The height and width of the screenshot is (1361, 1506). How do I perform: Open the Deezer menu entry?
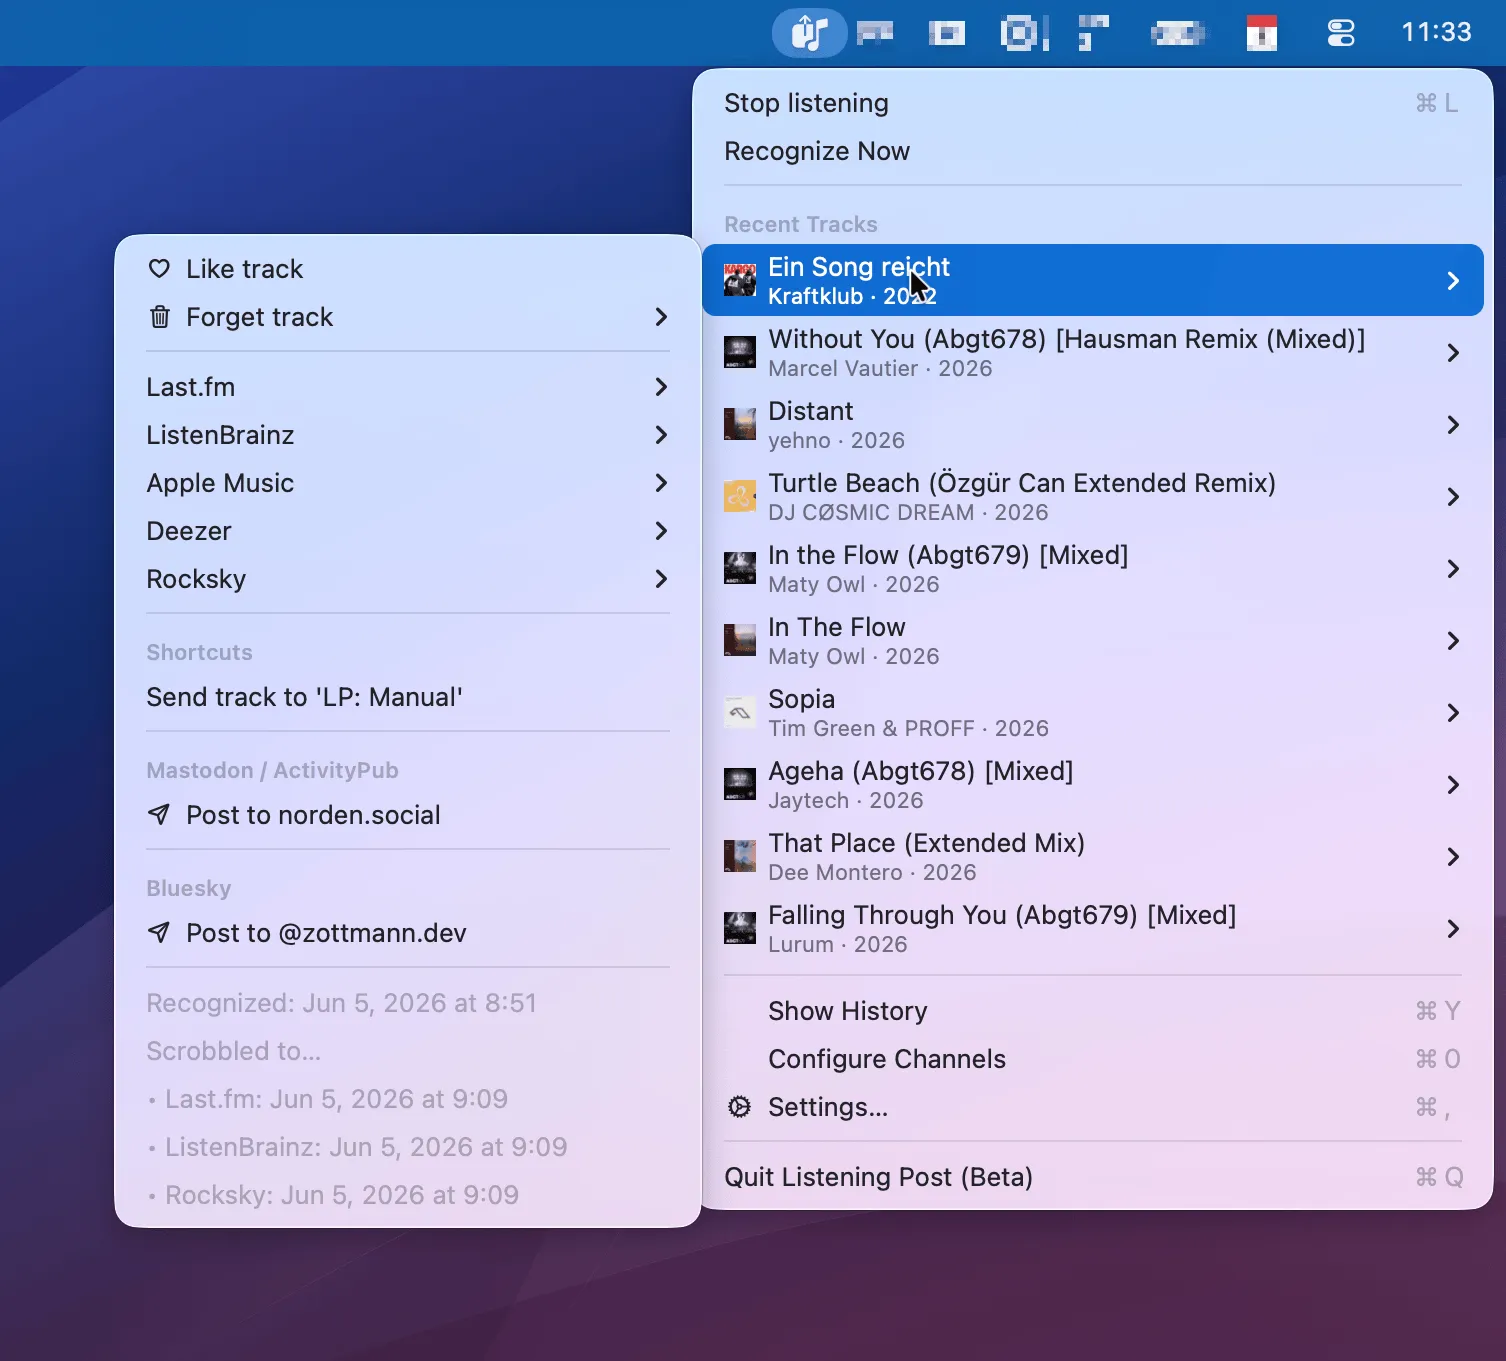click(408, 531)
